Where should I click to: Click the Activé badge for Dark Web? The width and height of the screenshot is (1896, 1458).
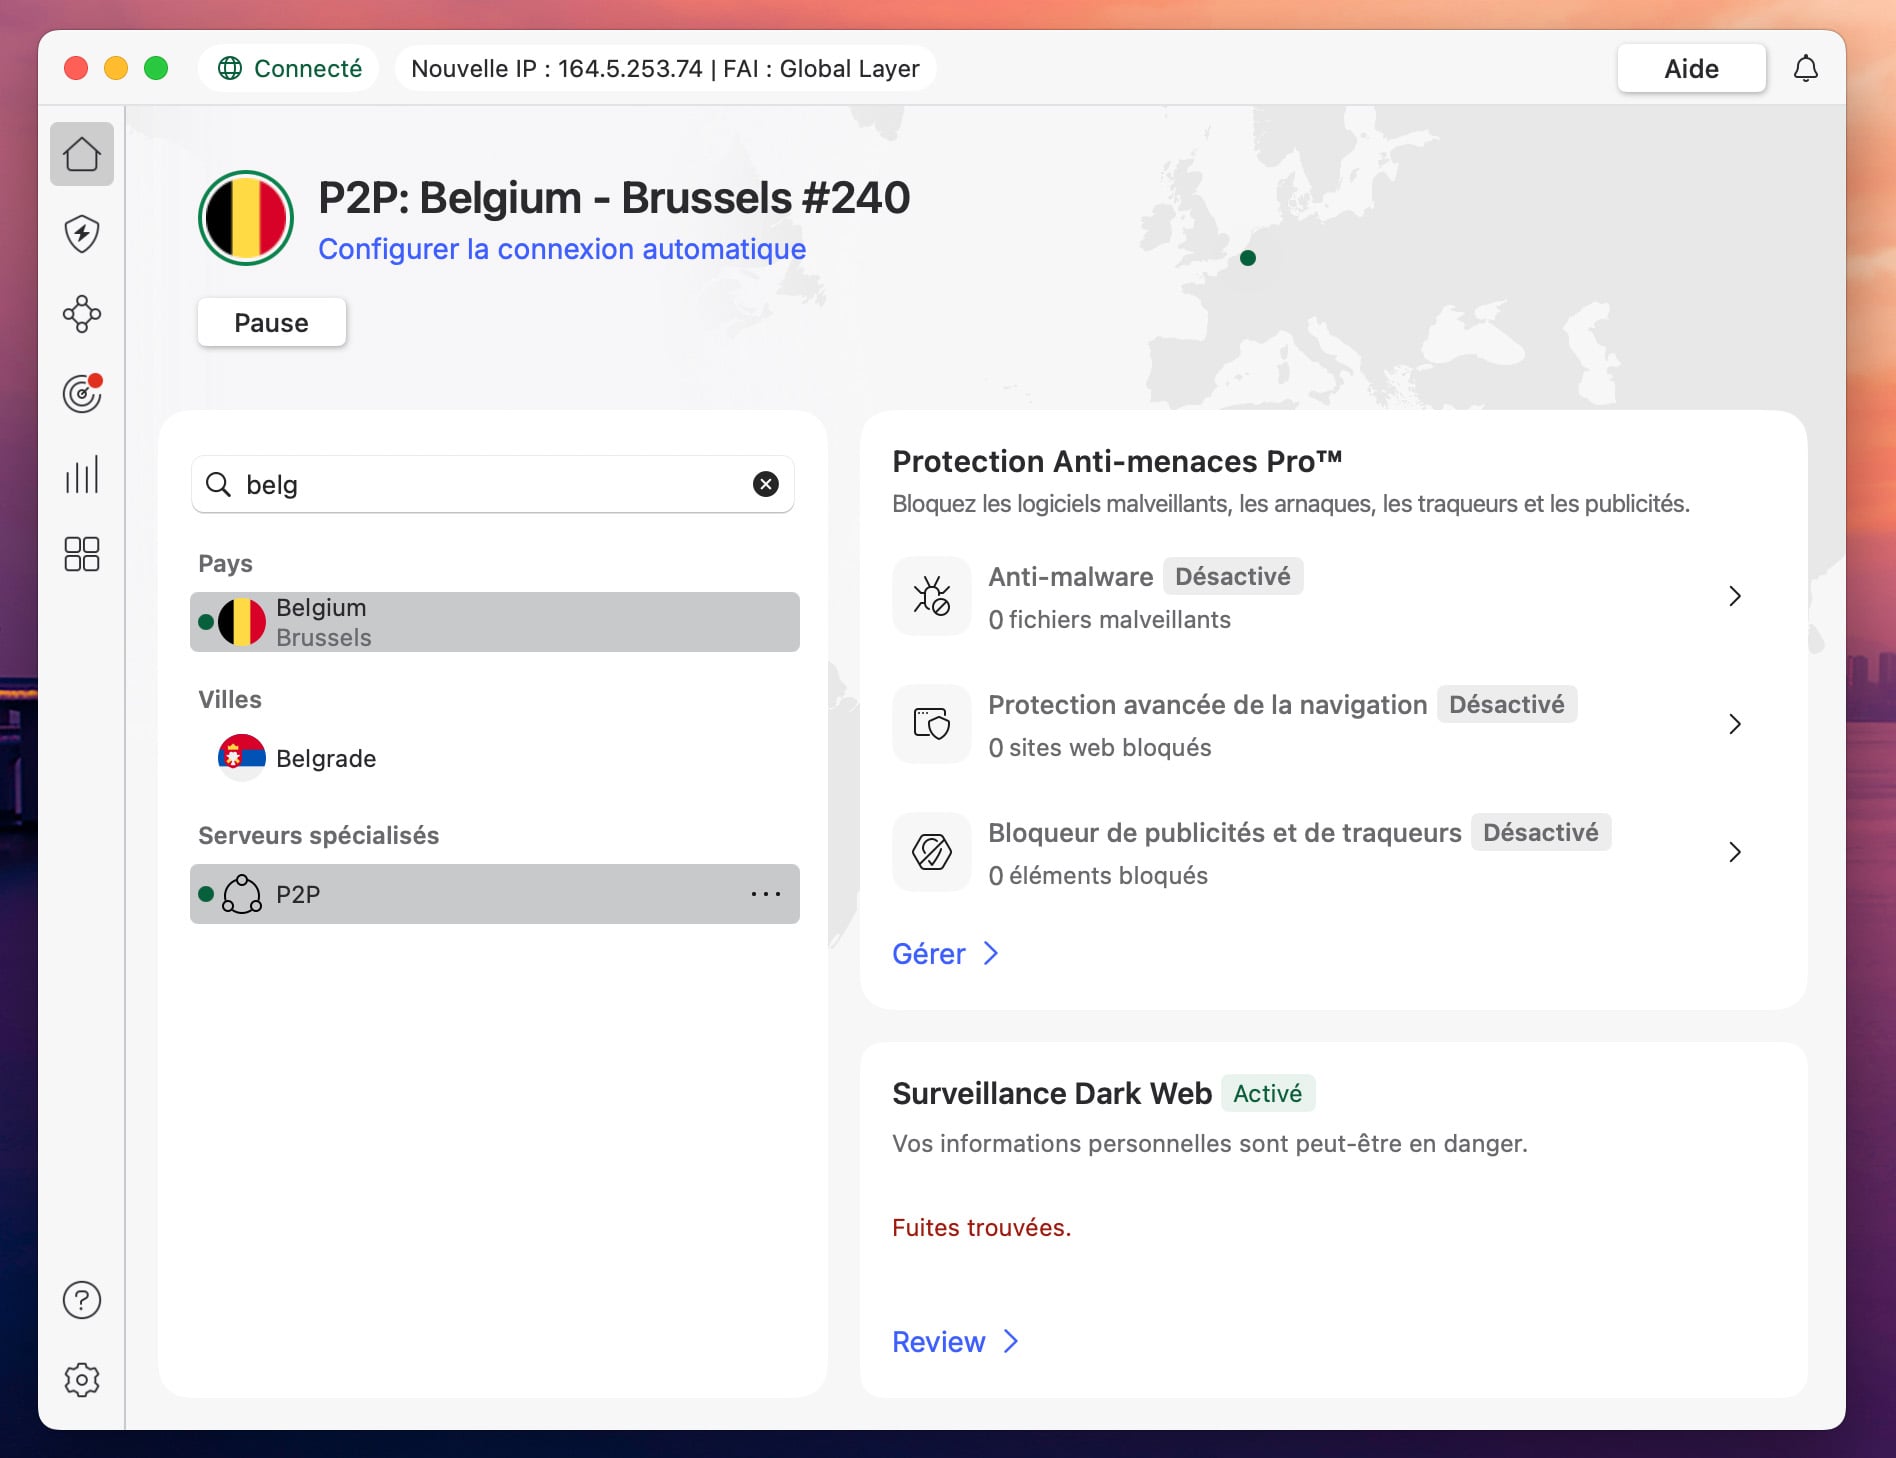click(x=1268, y=1093)
